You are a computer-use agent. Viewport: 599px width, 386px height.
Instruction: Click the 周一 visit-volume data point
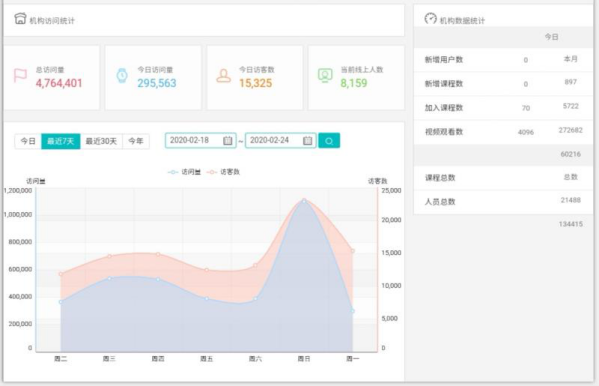point(353,311)
